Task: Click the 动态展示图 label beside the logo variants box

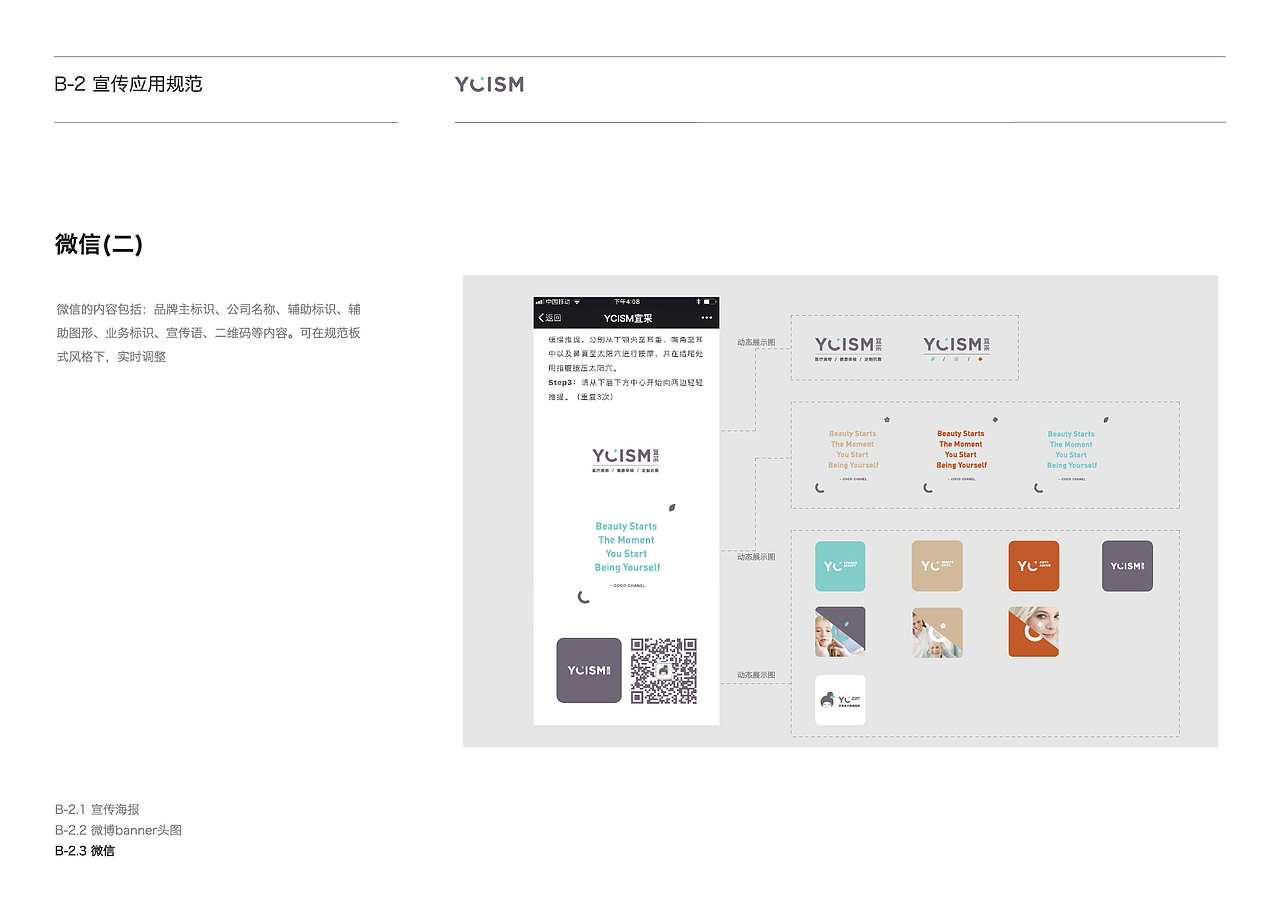Action: coord(756,342)
